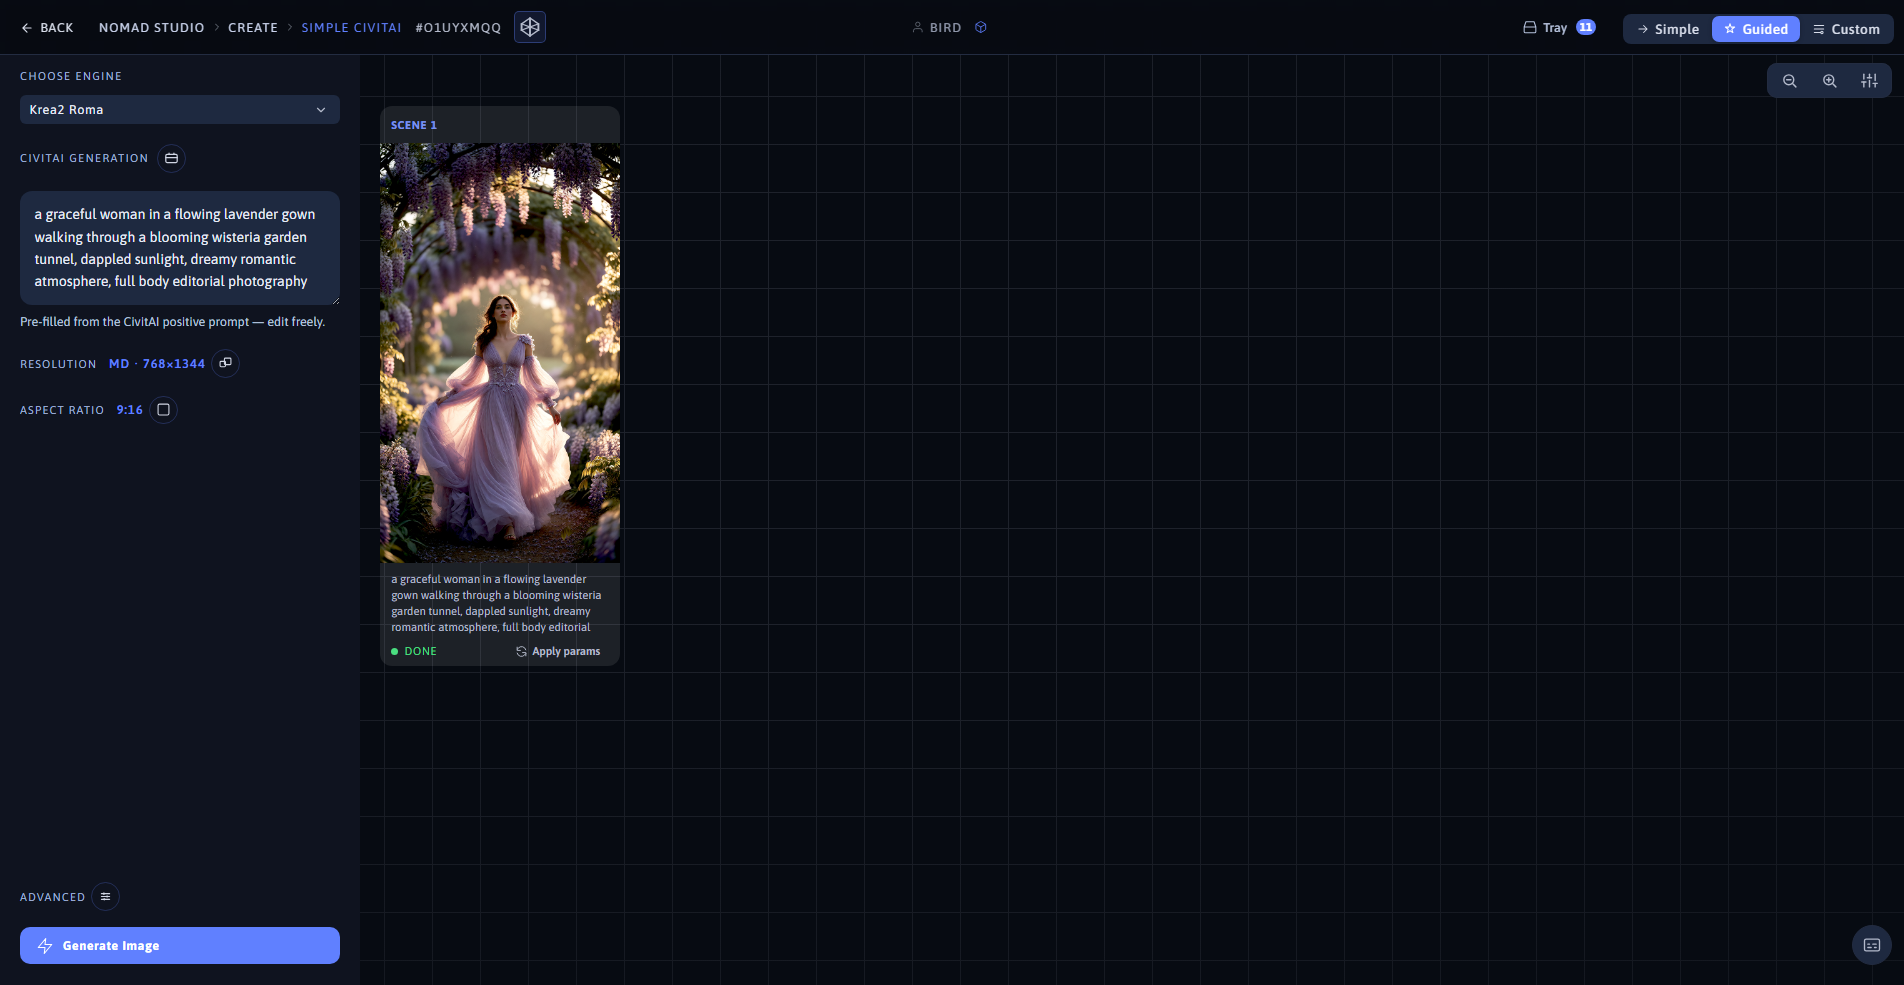Screen dimensions: 1904x985
Task: Switch to Custom mode
Action: pyautogui.click(x=1846, y=29)
